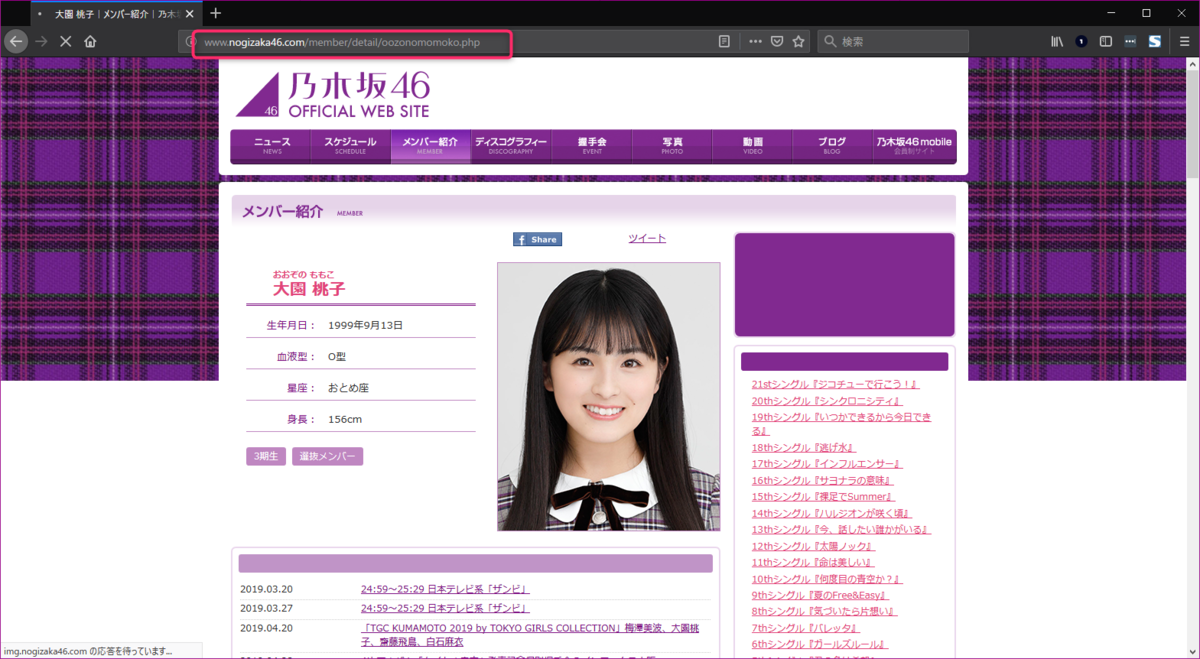Open 12thシングル『太陽ノック』link

point(813,546)
